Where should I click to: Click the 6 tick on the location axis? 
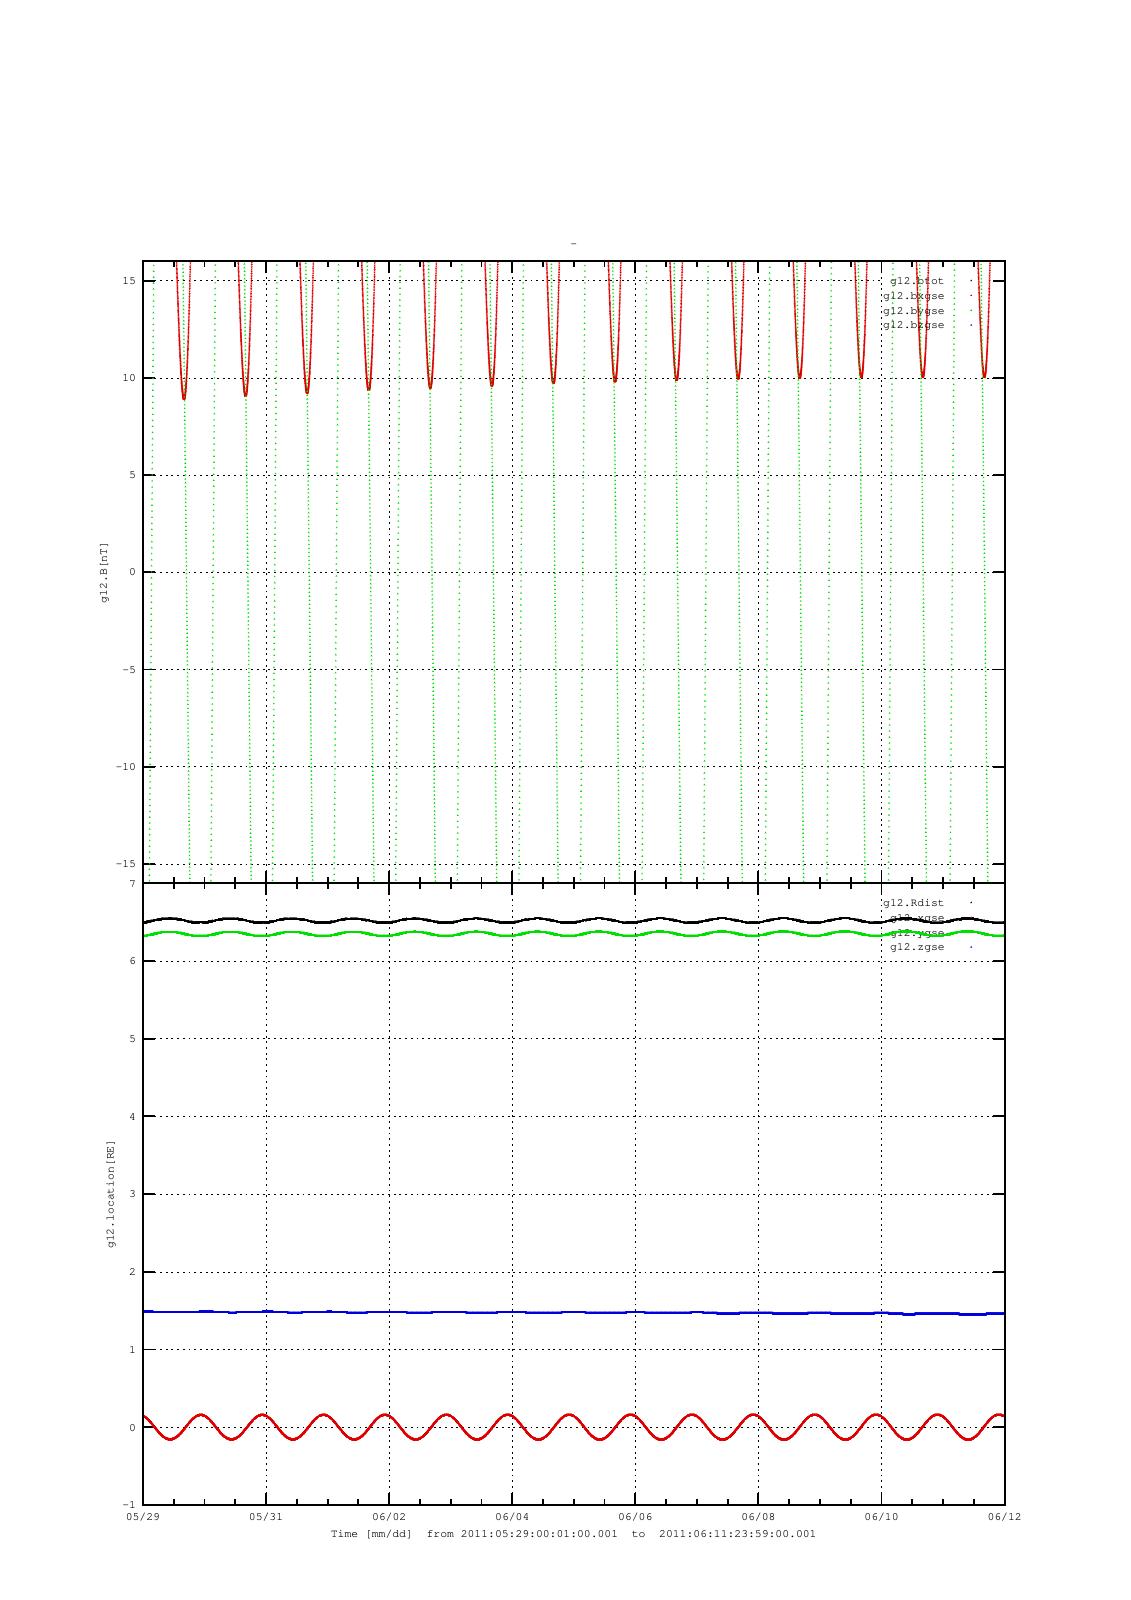click(133, 961)
